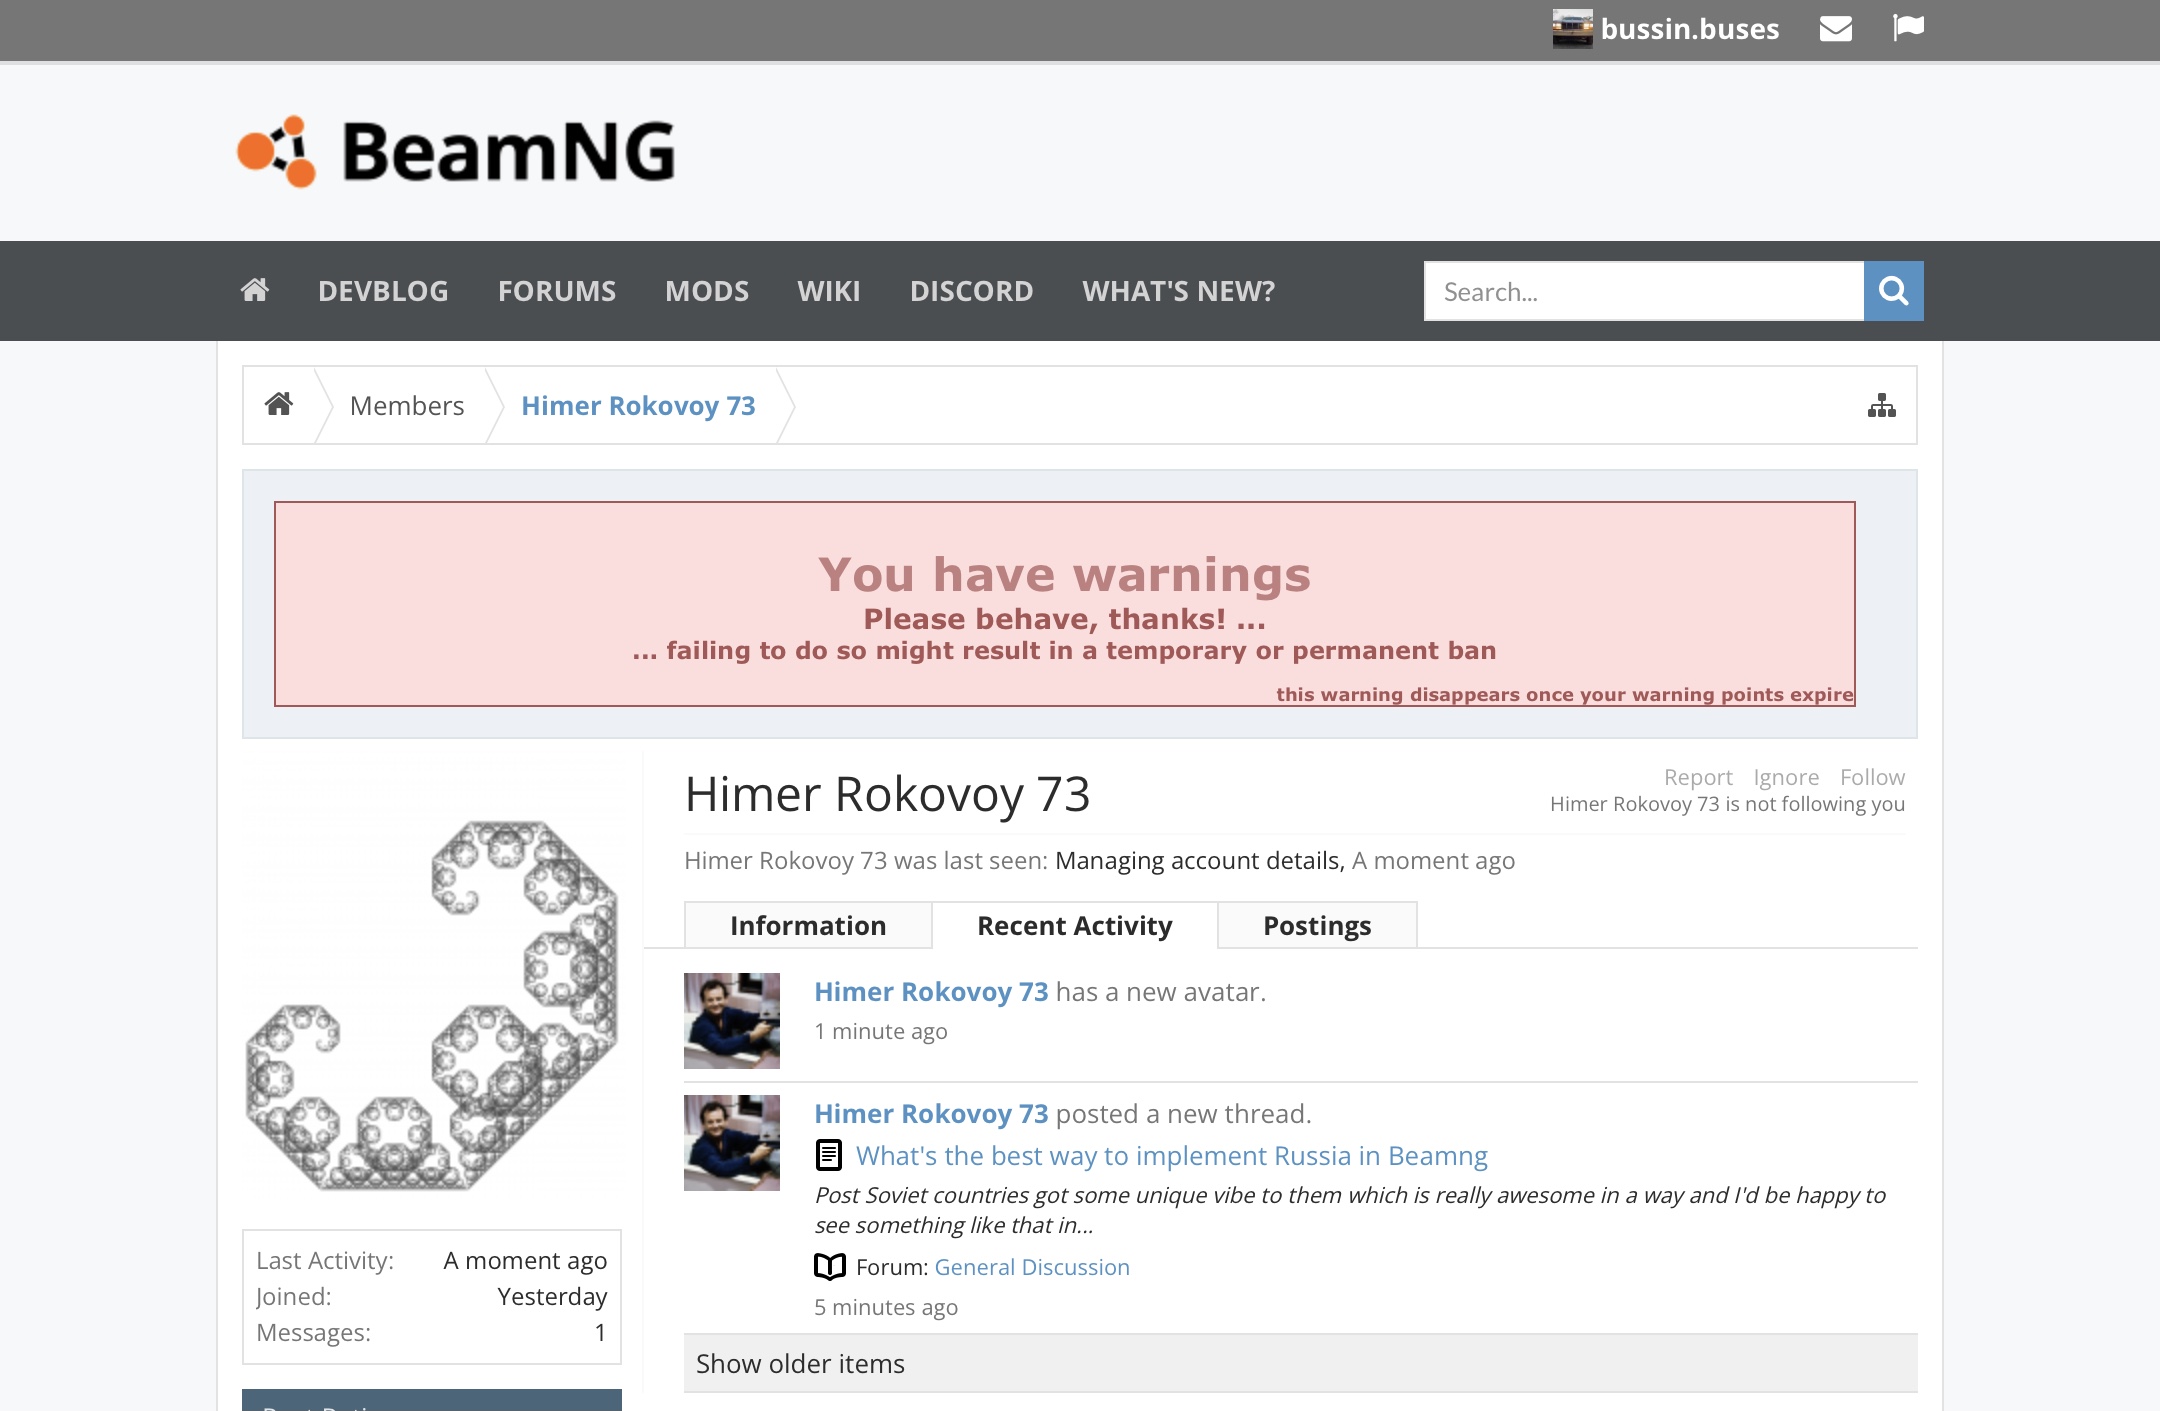Open the DEVBLOG nav item

click(x=383, y=291)
